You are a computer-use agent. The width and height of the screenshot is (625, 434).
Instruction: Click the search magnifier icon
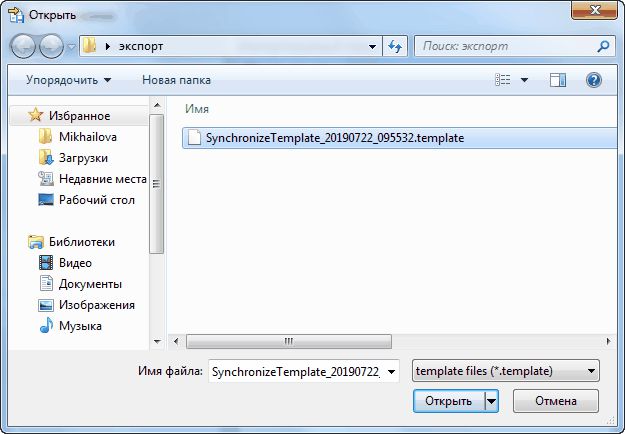click(x=603, y=46)
